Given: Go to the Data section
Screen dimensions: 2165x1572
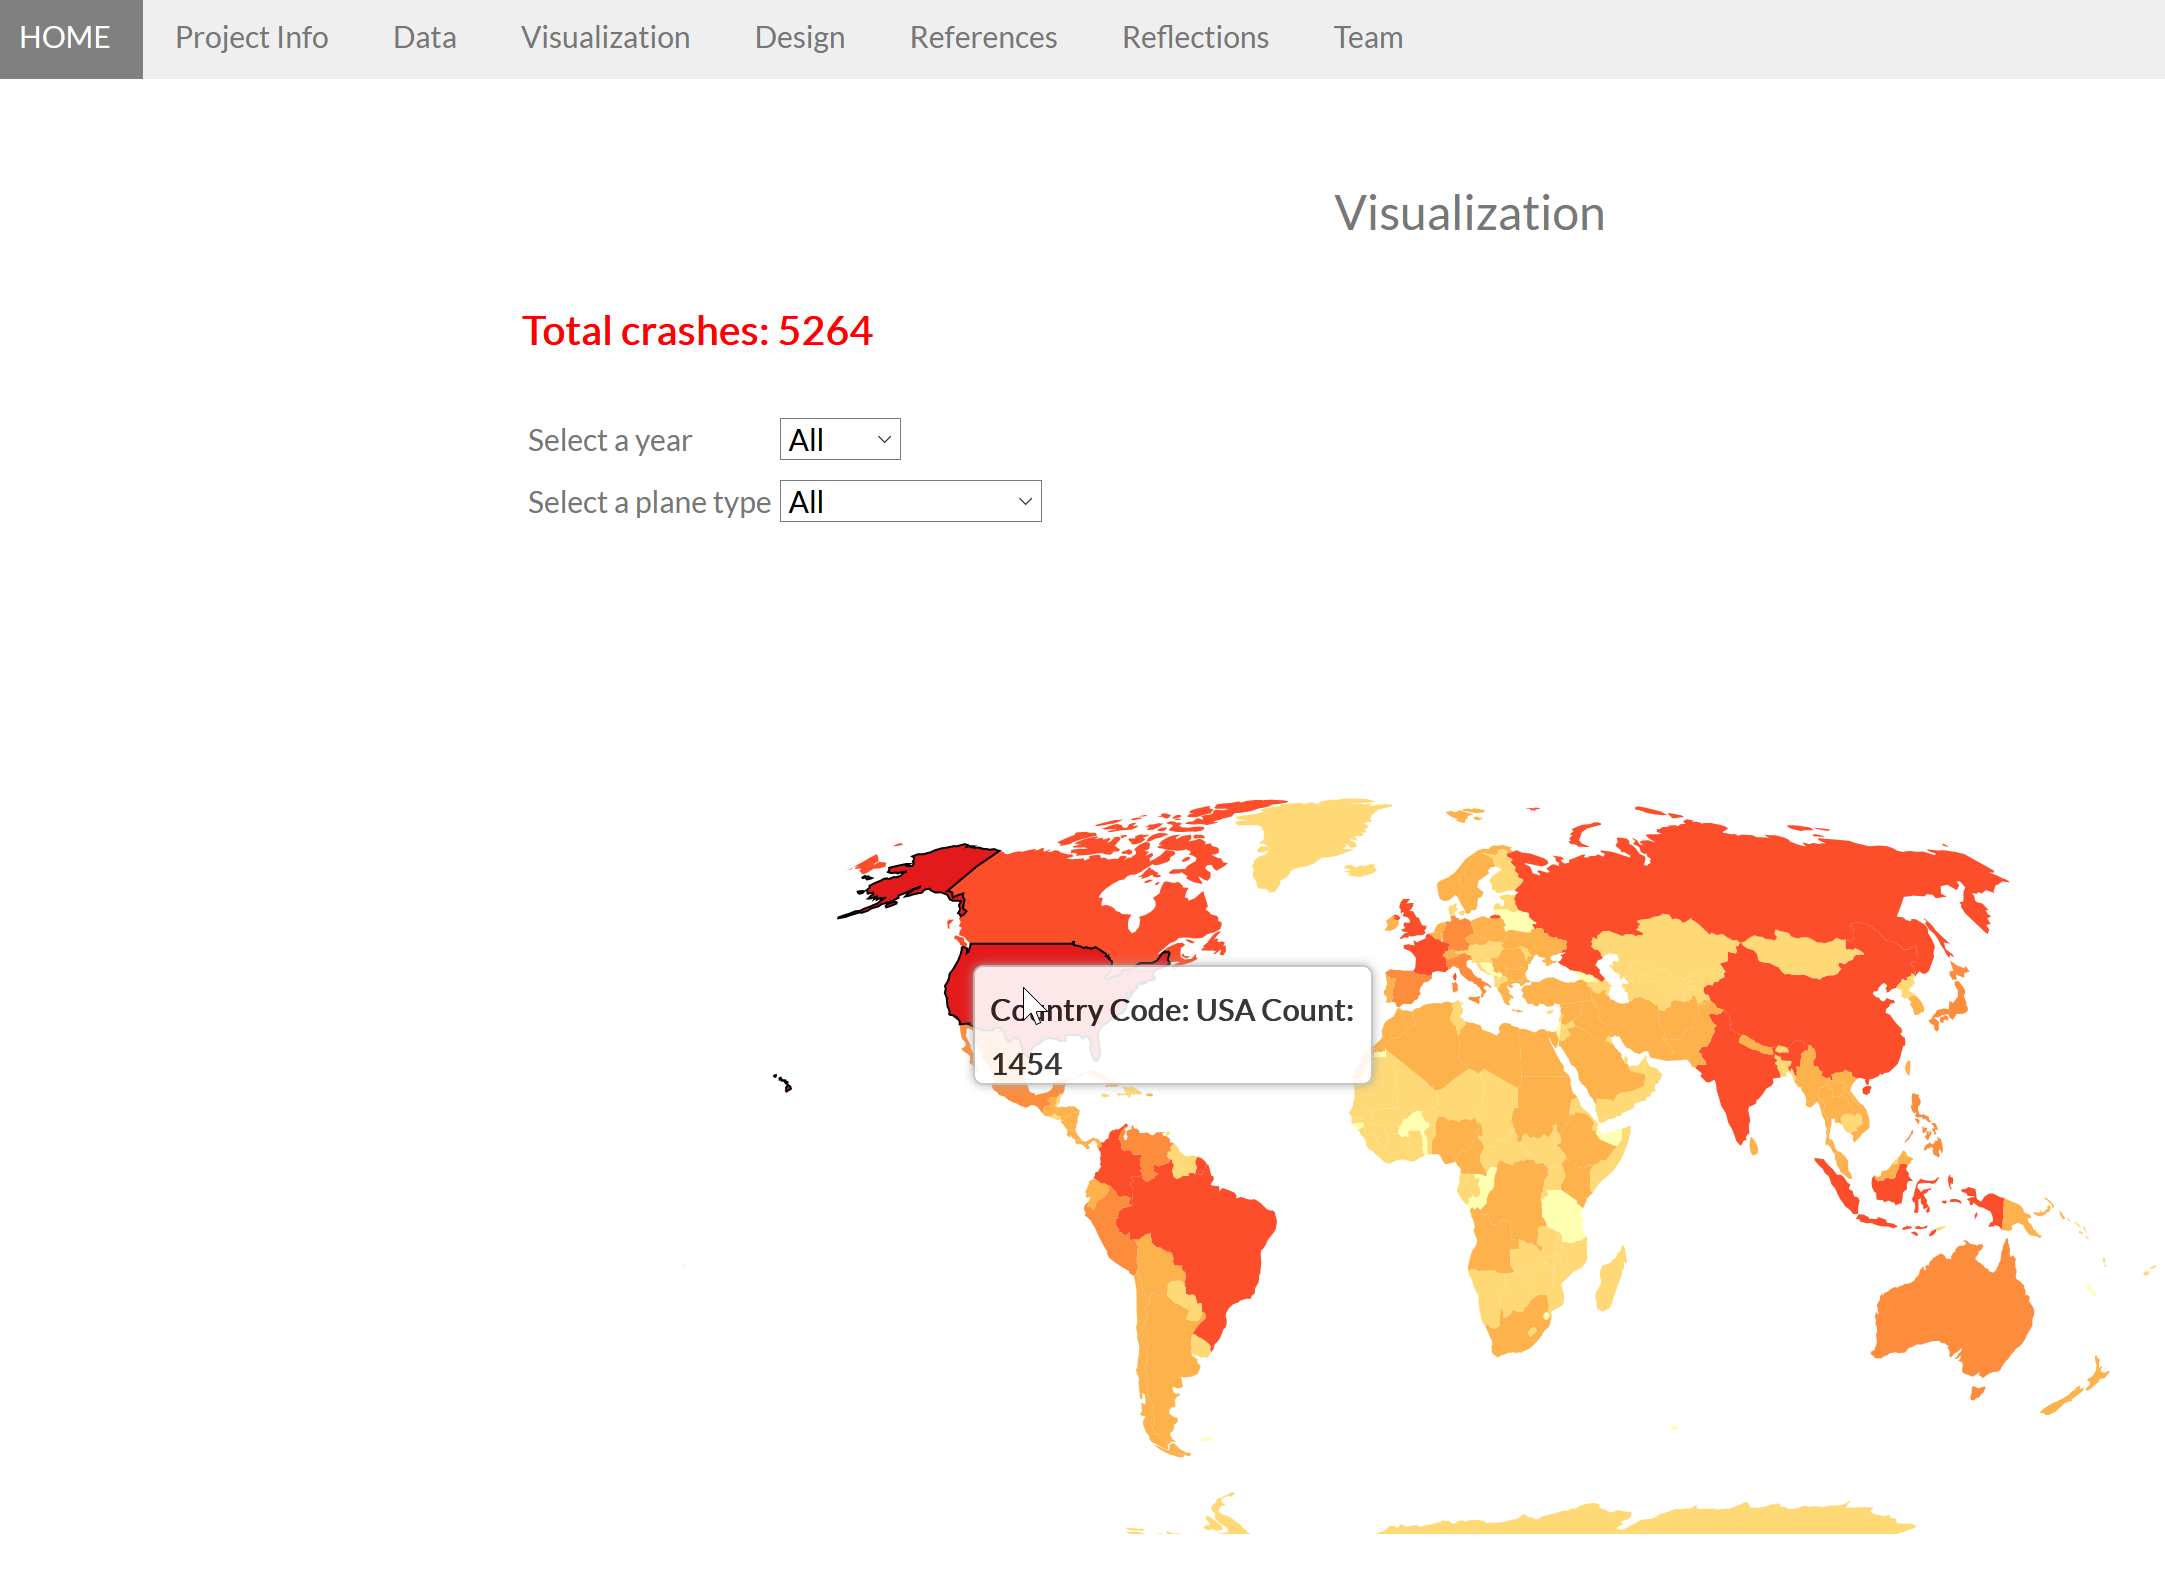Looking at the screenshot, I should point(424,38).
